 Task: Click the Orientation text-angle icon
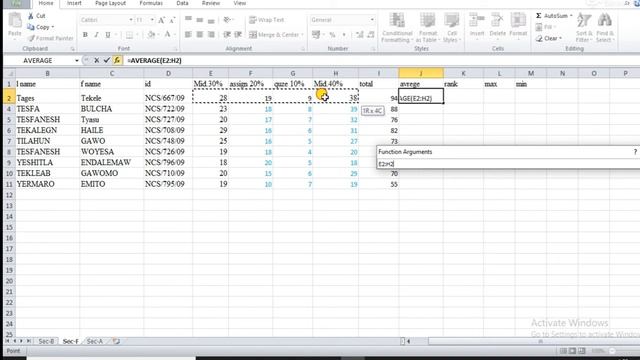click(227, 20)
